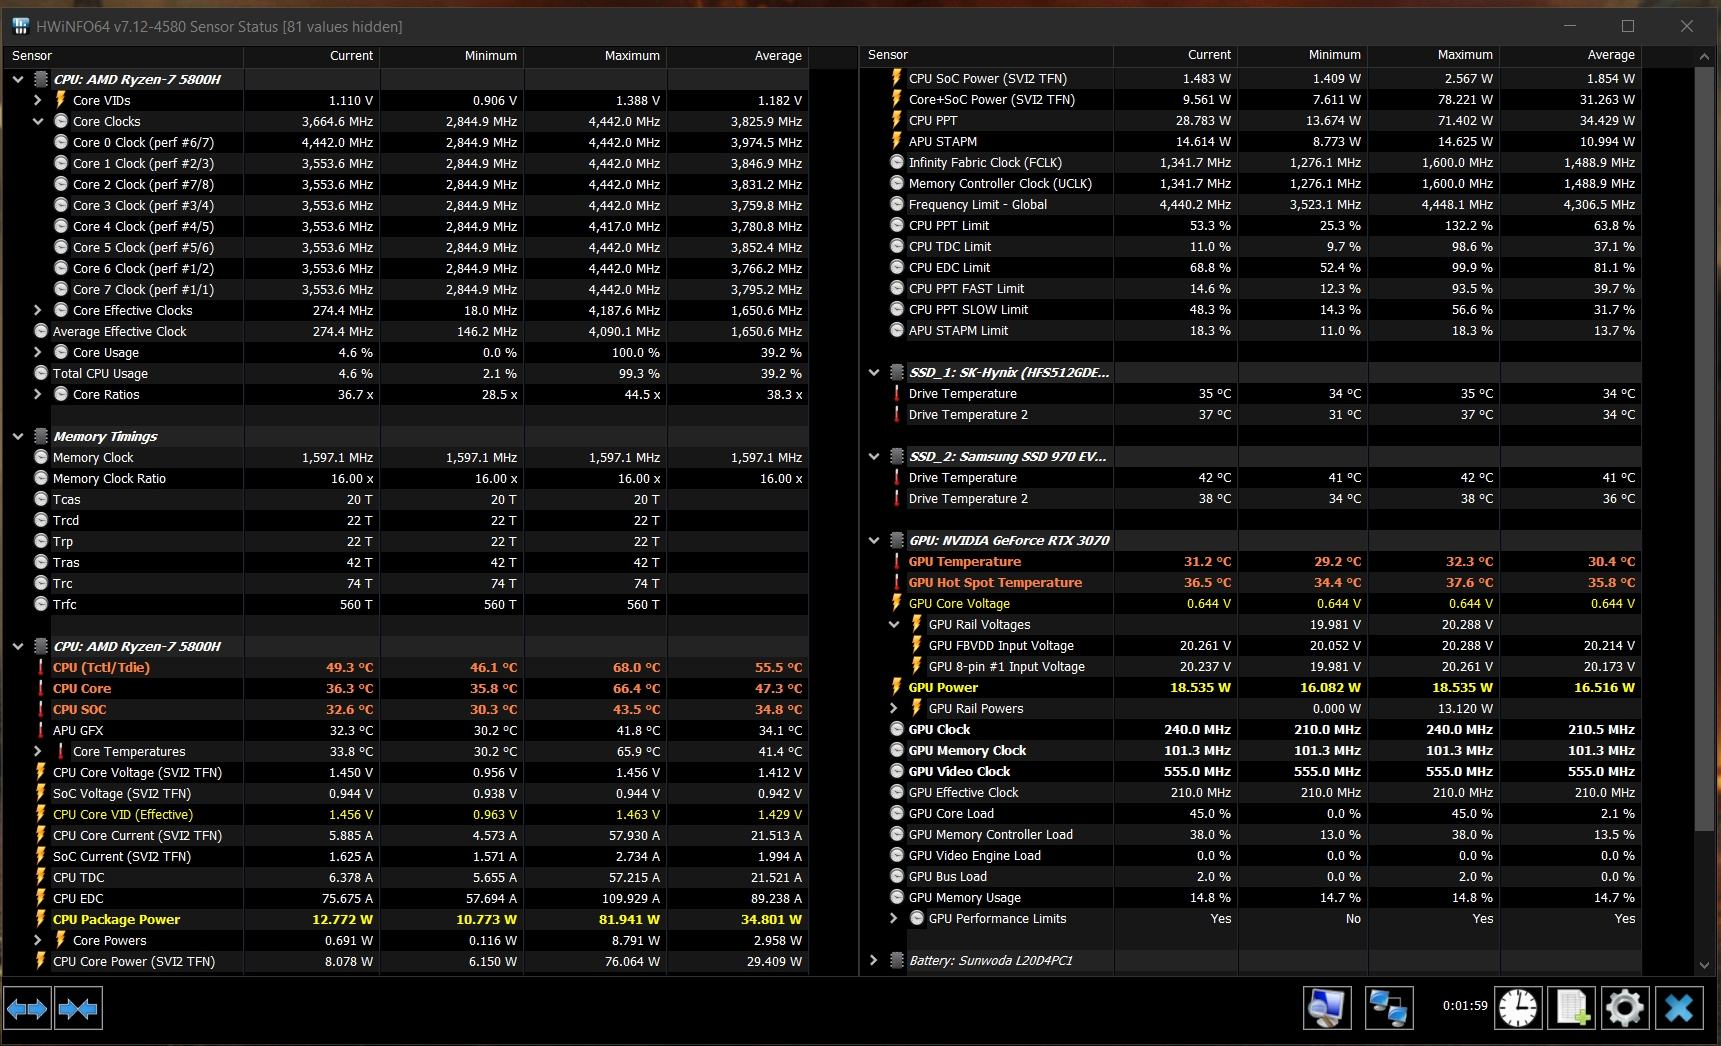Click the right pane vertical scrollbar thumb
The height and width of the screenshot is (1046, 1721).
coord(1704,450)
